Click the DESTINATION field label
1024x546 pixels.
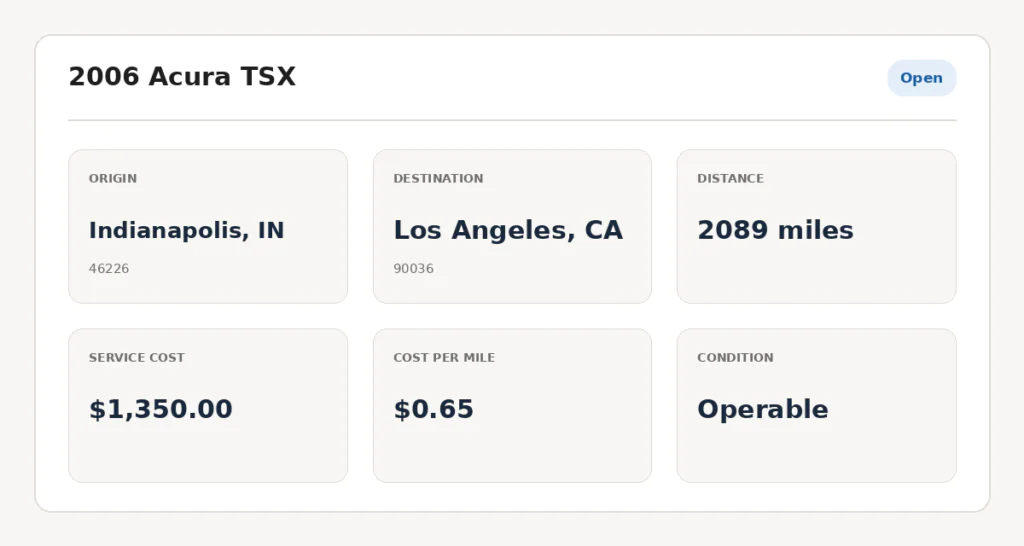pyautogui.click(x=438, y=178)
